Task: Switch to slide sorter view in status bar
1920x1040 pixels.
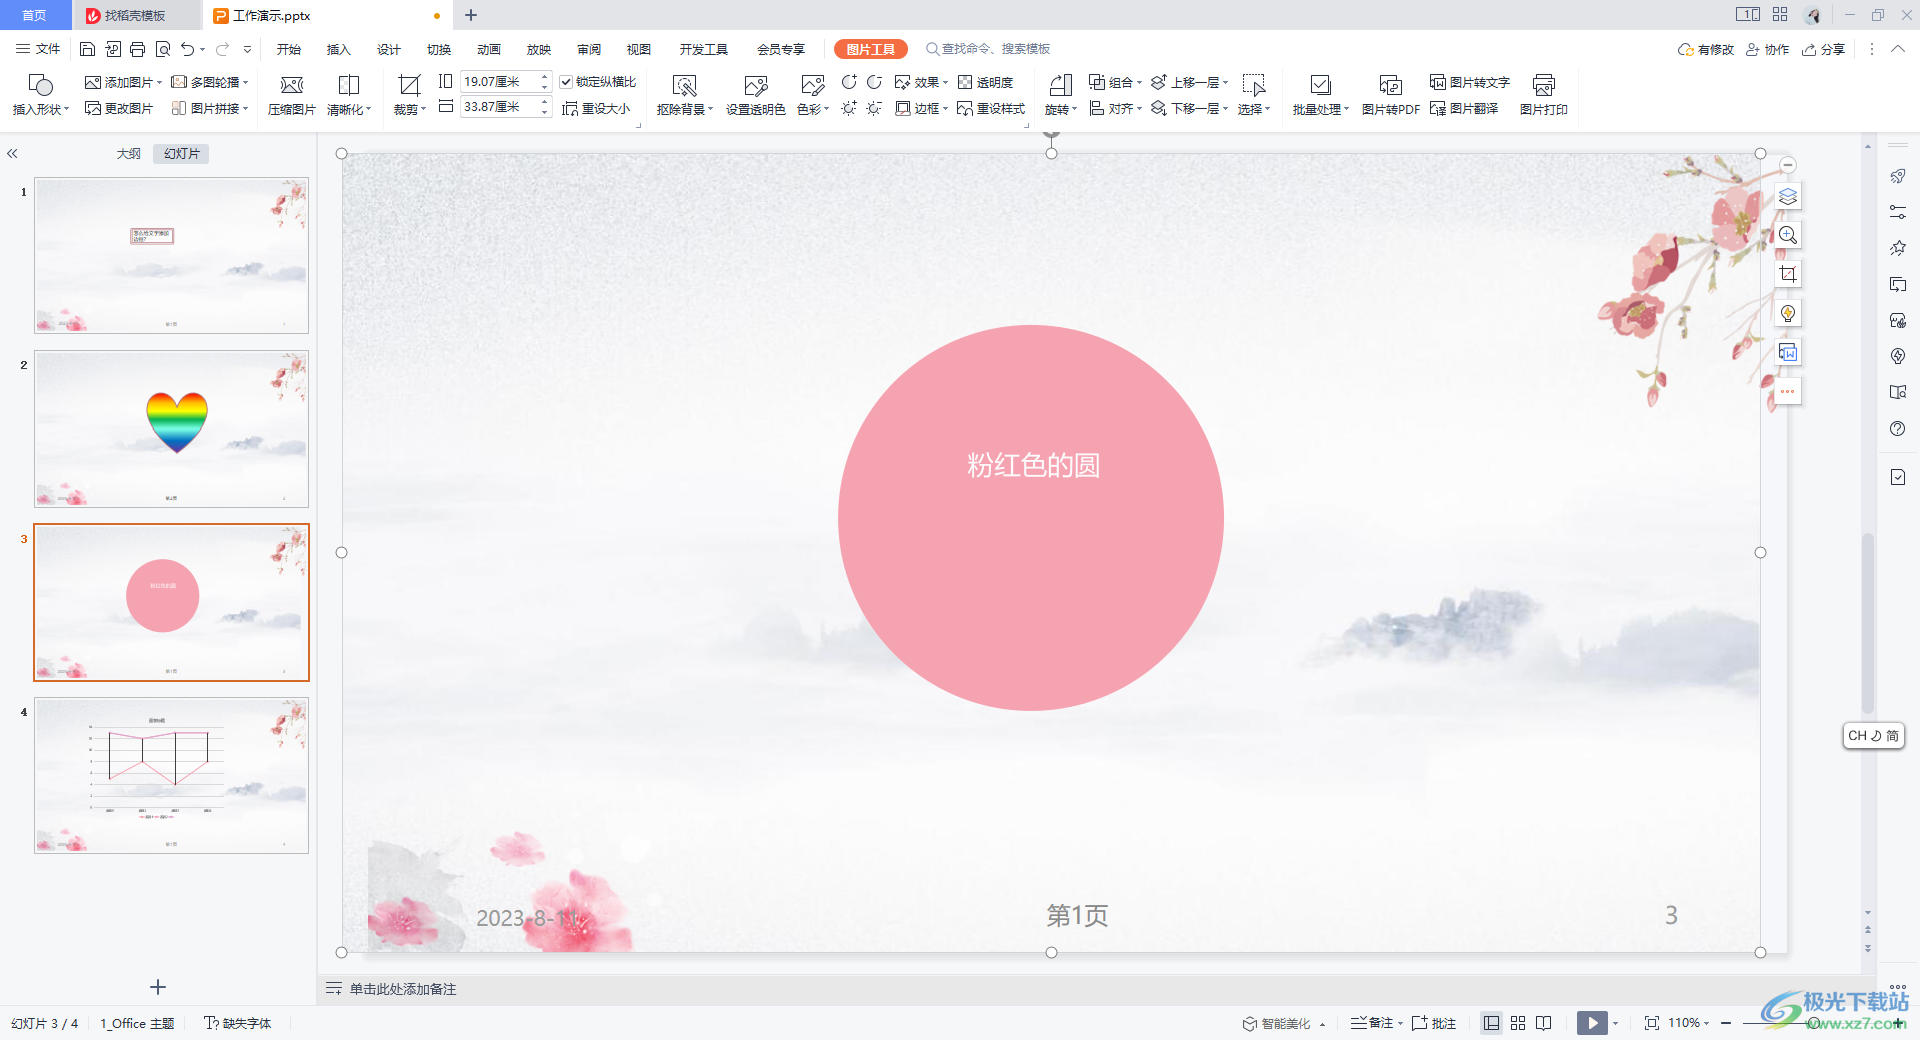Action: (x=1518, y=1023)
